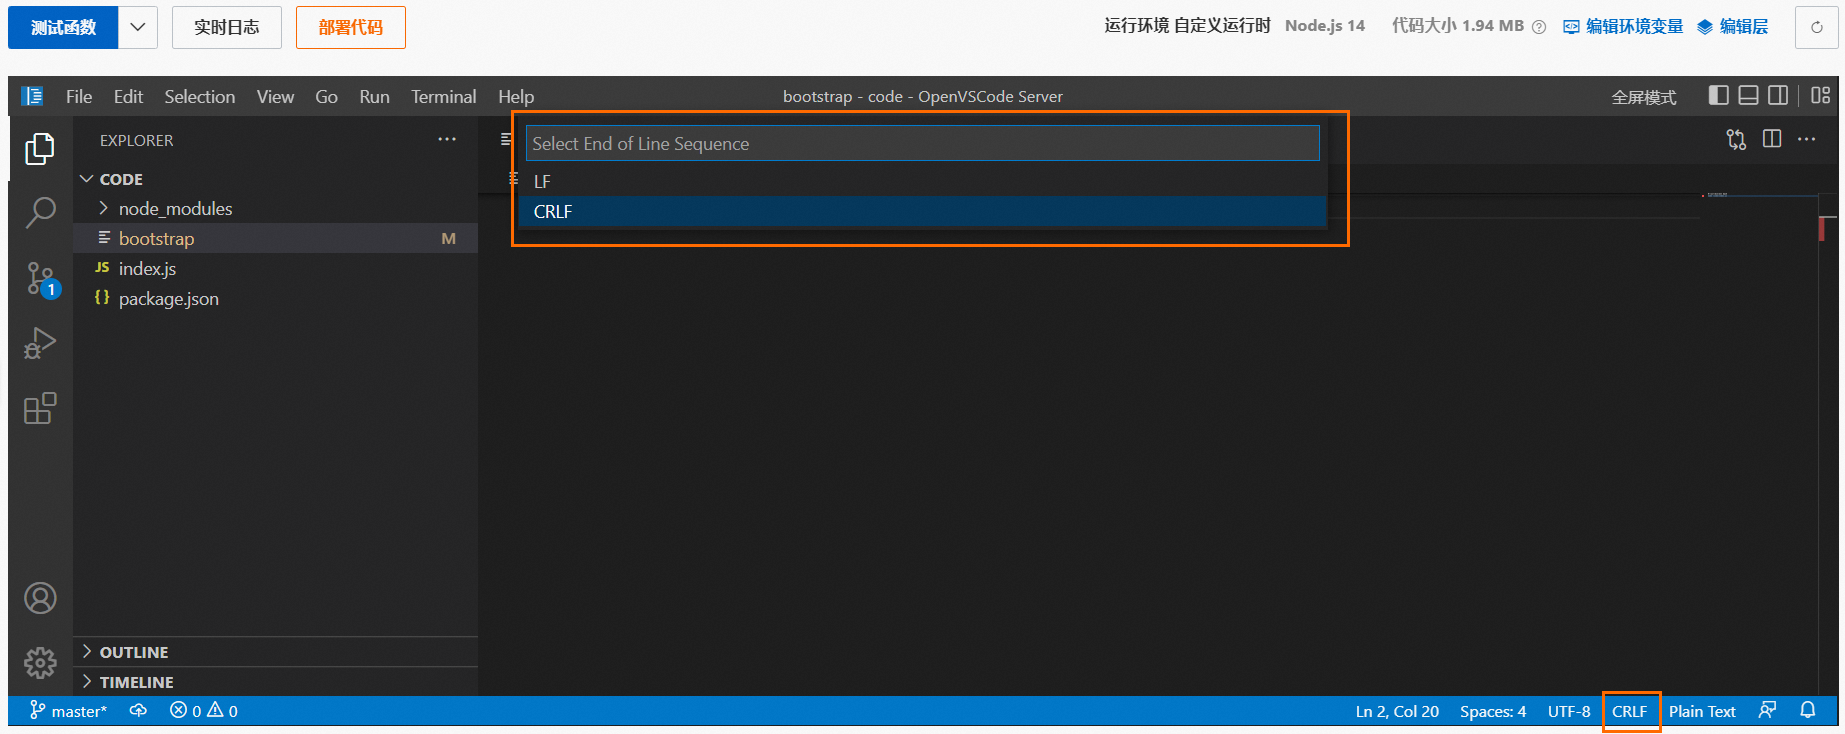Image resolution: width=1845 pixels, height=734 pixels.
Task: Click the 测试函数 button
Action: 63,27
